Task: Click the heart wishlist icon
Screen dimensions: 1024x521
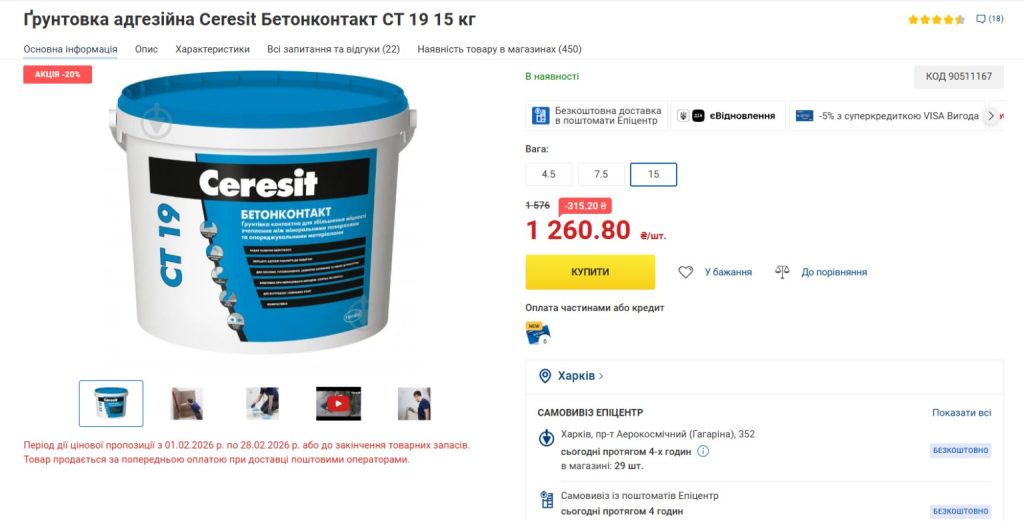Action: coord(685,272)
